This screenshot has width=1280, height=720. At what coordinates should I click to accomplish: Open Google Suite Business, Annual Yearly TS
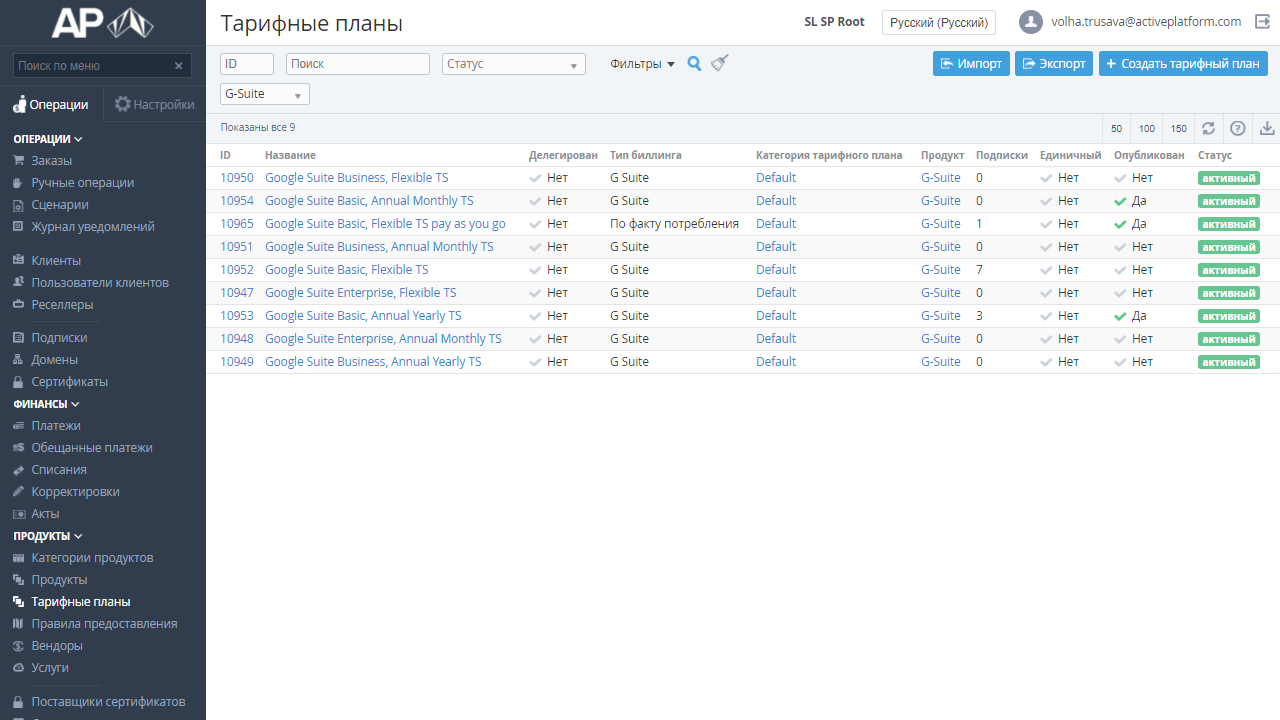point(373,362)
